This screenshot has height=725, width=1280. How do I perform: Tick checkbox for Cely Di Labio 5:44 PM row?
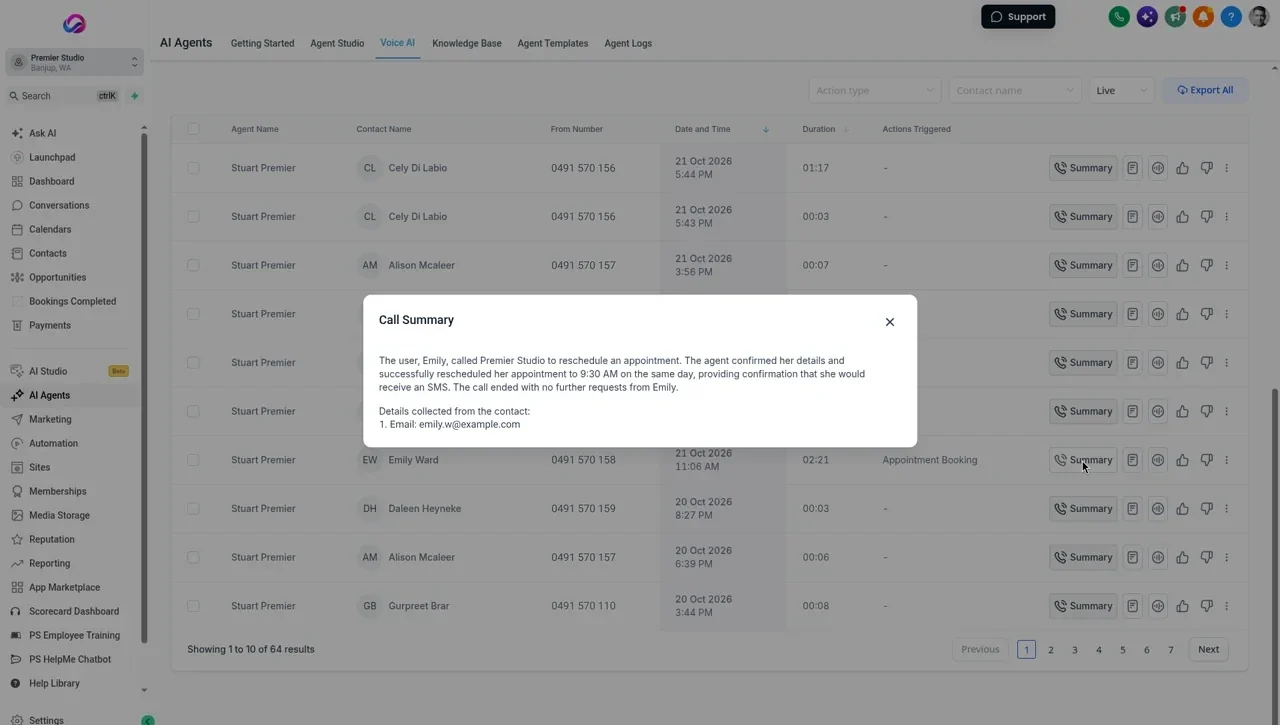tap(193, 168)
